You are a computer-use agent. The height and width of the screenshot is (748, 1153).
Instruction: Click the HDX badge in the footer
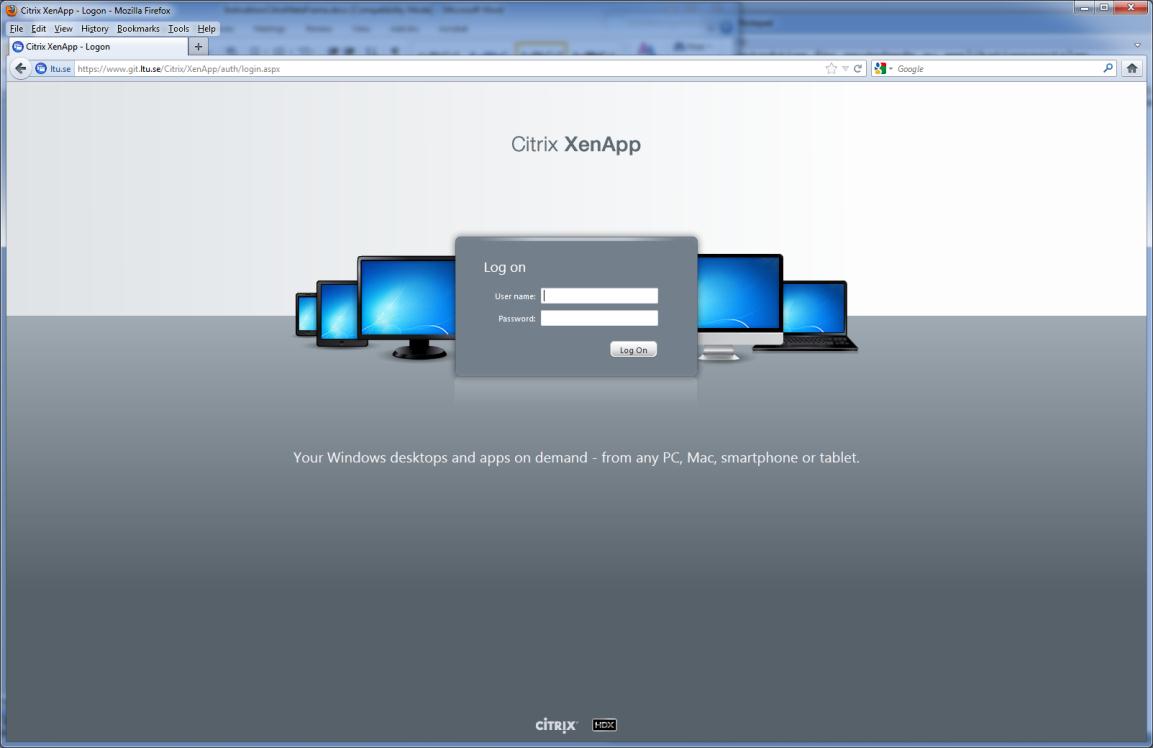(604, 725)
